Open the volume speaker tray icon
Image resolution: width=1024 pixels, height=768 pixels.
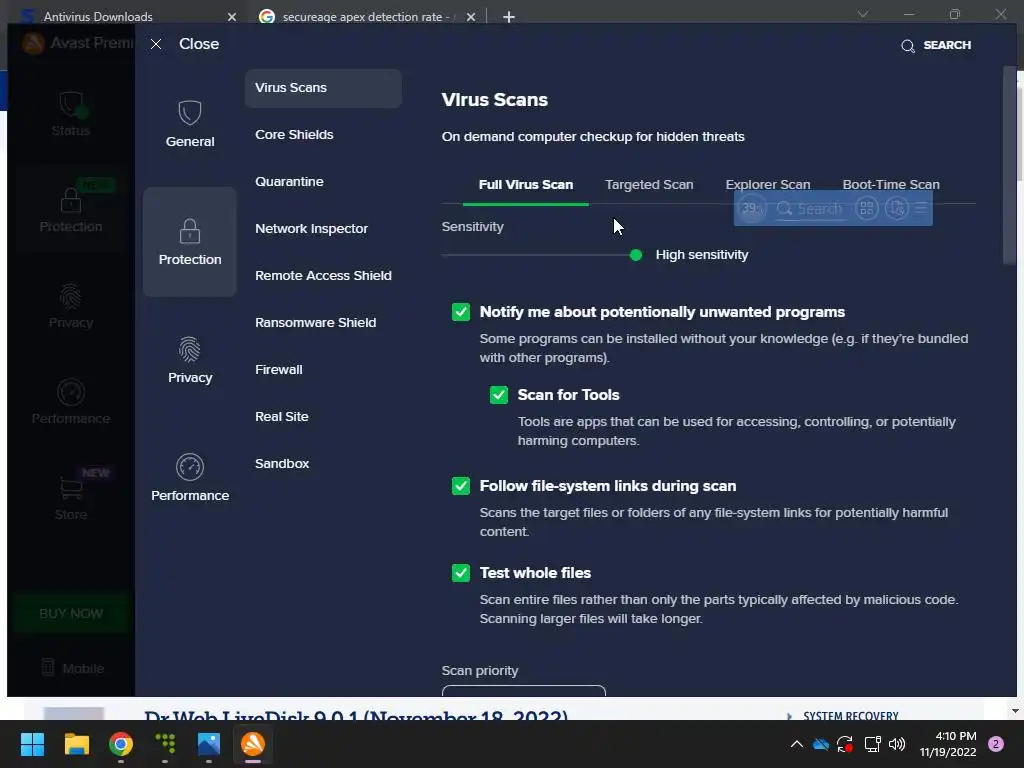point(897,744)
